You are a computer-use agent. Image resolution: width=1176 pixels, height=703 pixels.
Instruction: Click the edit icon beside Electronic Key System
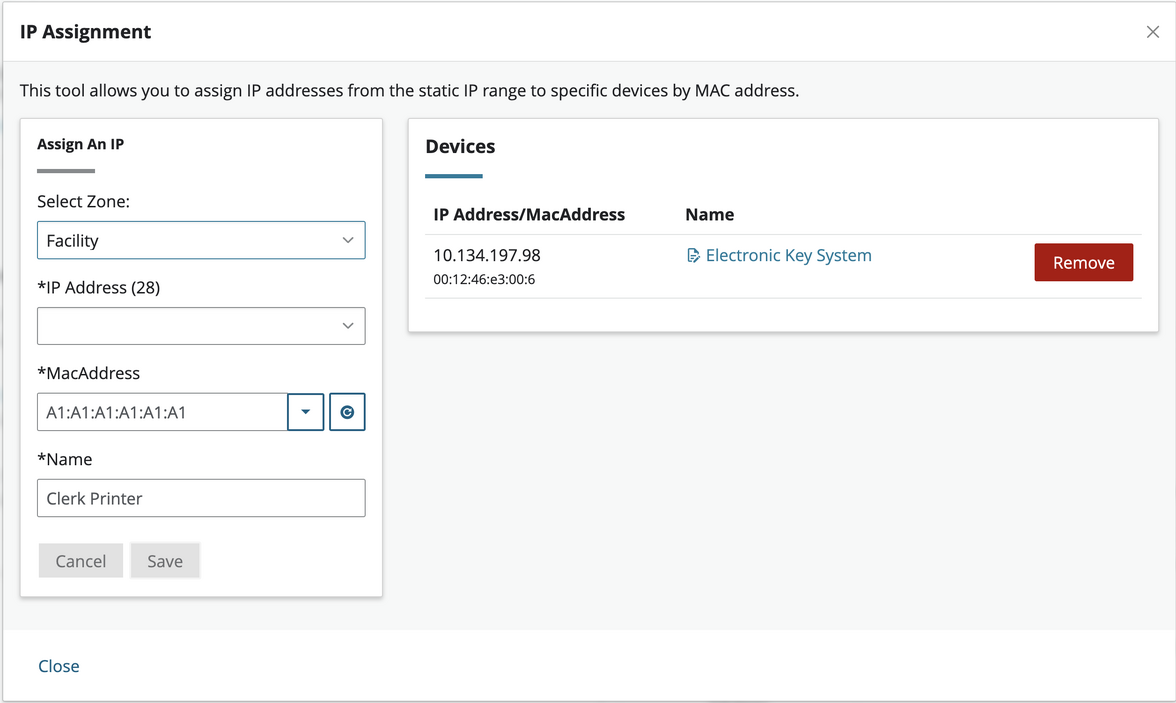tap(693, 255)
